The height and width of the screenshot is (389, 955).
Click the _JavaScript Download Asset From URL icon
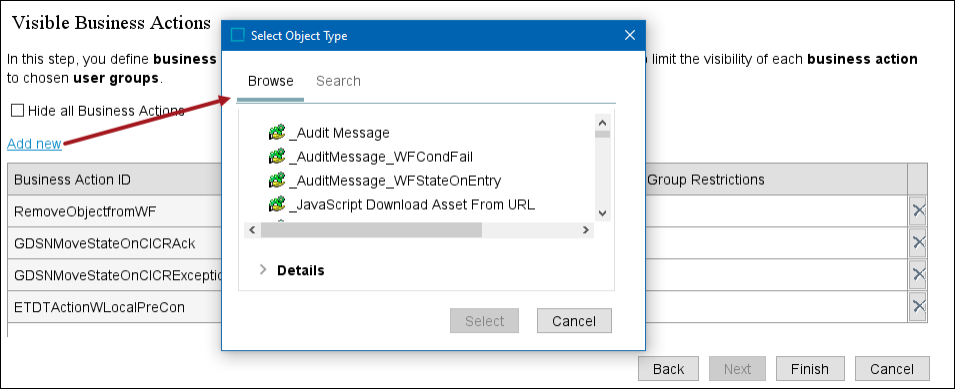[277, 205]
